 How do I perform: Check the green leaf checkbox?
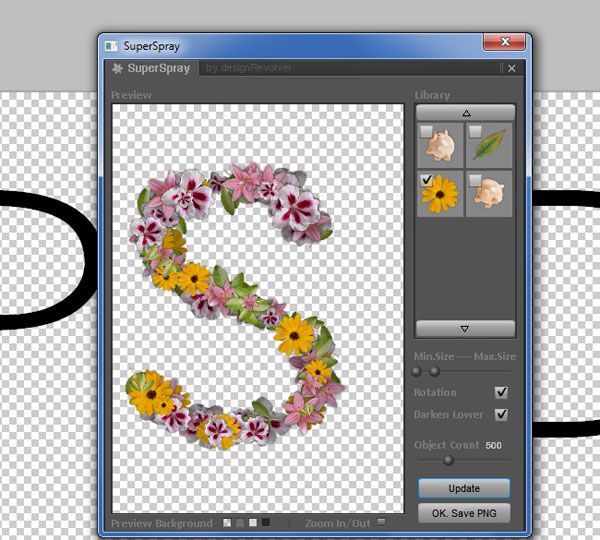coord(475,132)
